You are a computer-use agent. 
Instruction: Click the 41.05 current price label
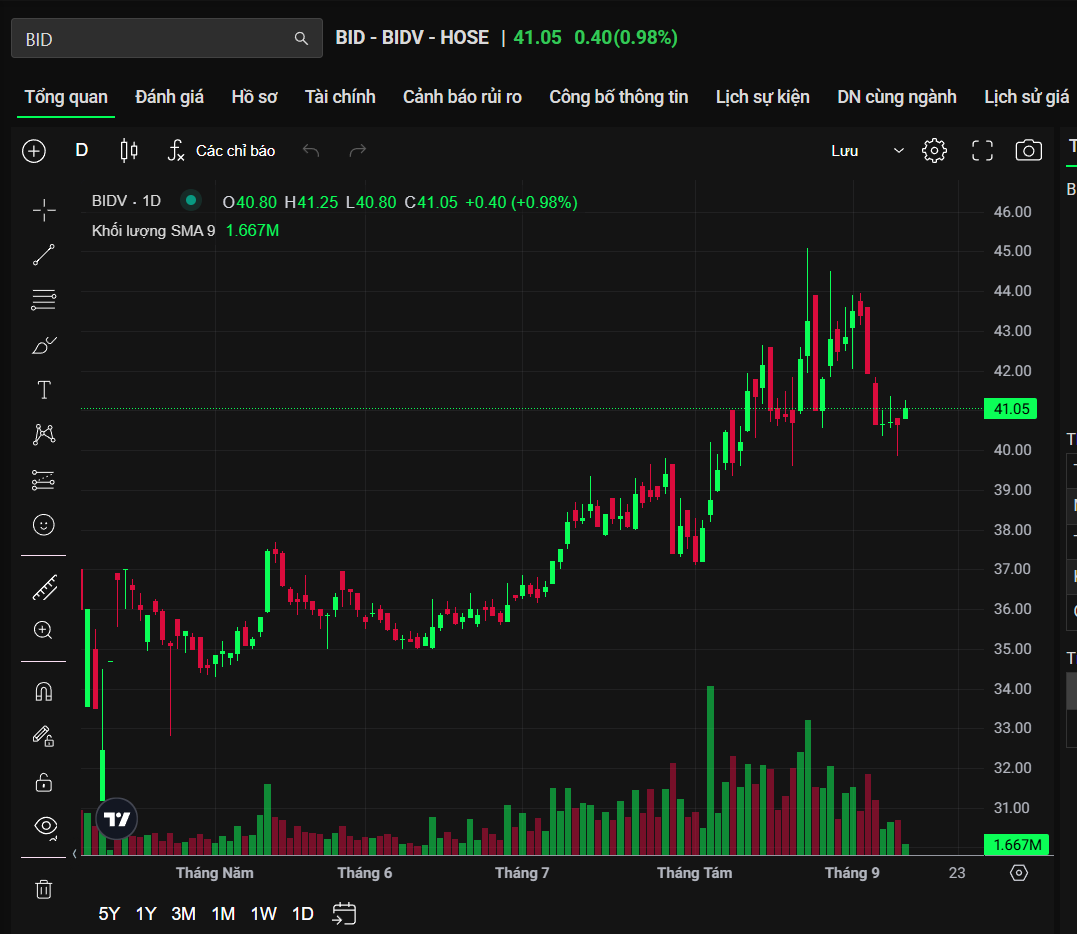point(1010,409)
